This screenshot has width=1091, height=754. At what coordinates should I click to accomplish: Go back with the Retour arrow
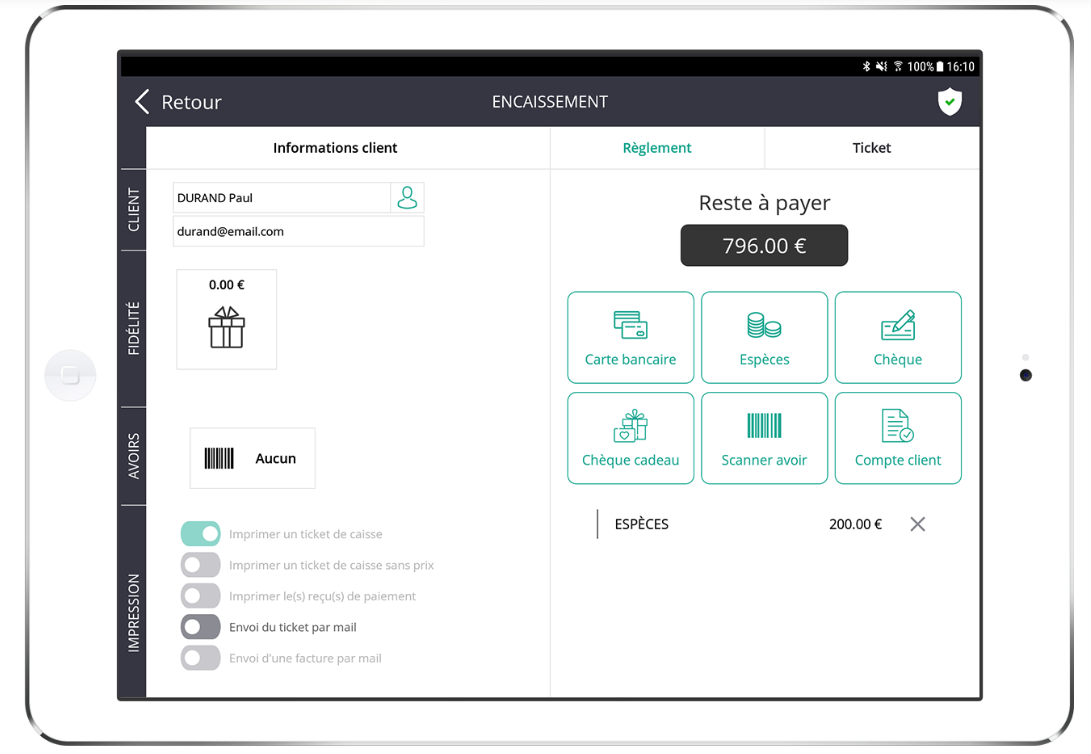[142, 102]
